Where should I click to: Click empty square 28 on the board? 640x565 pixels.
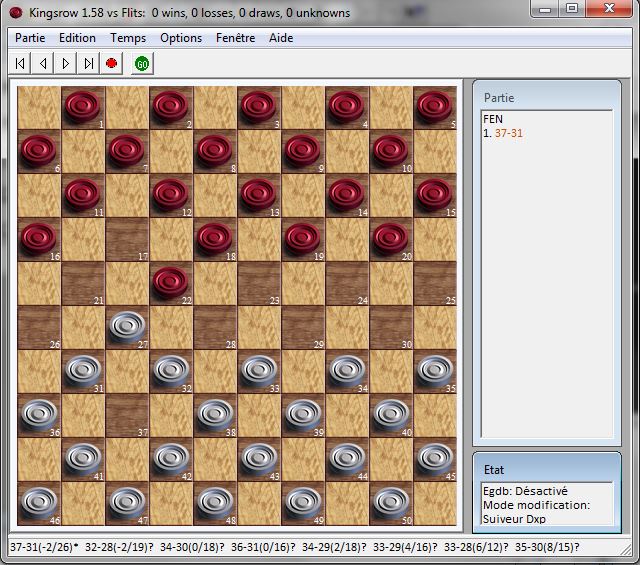[215, 327]
